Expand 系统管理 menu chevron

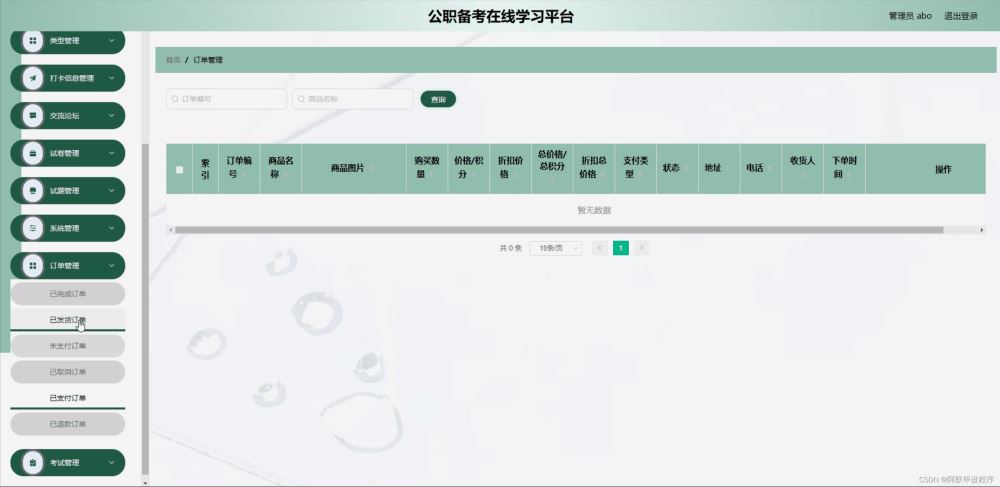pos(112,228)
